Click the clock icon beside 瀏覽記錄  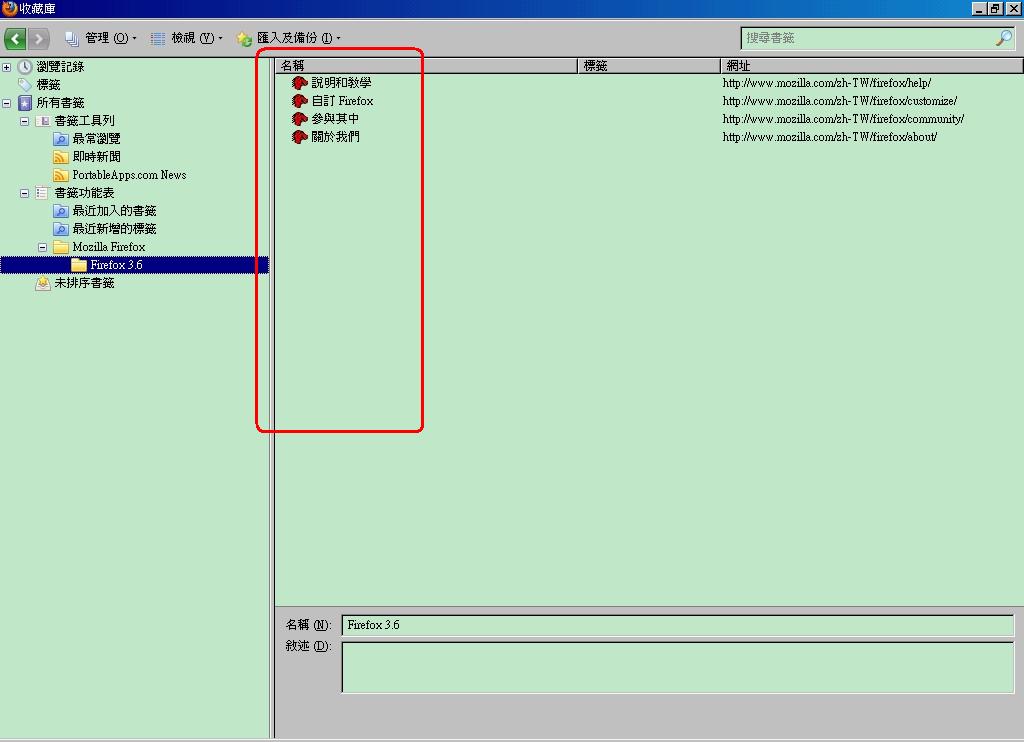click(x=25, y=67)
